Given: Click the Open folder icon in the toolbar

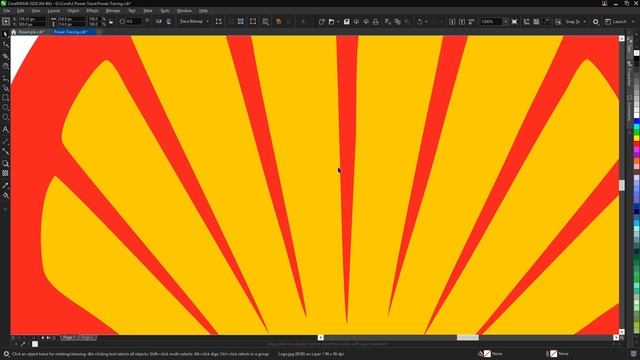Looking at the screenshot, I should (331, 21).
